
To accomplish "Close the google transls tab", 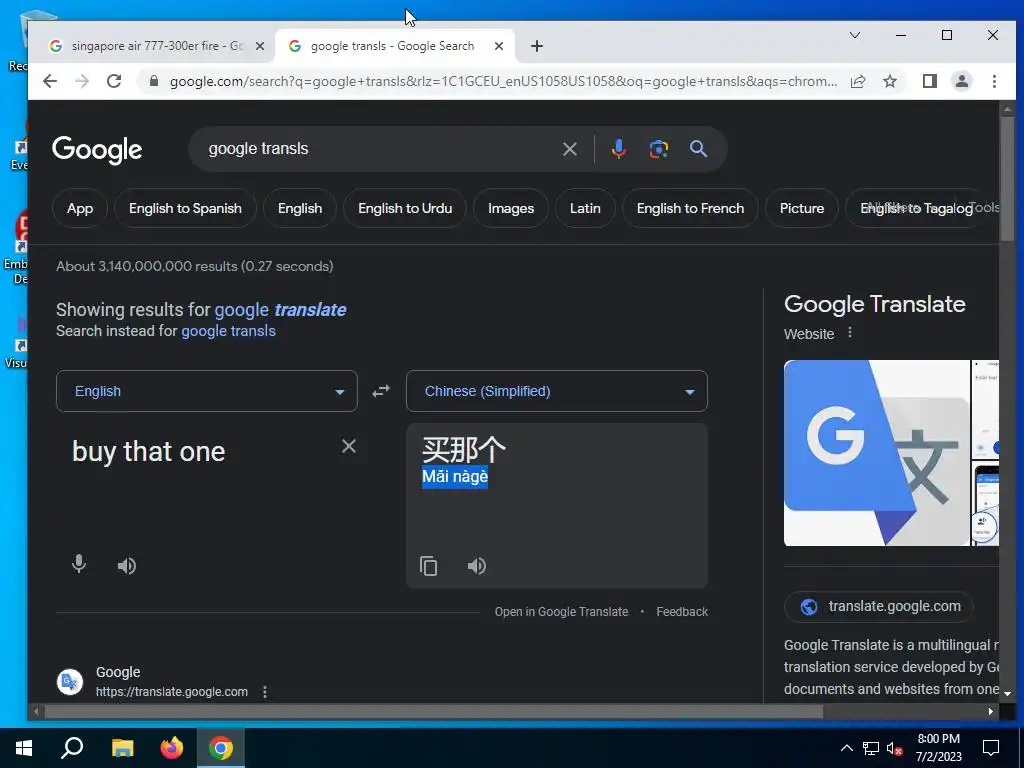I will (499, 46).
